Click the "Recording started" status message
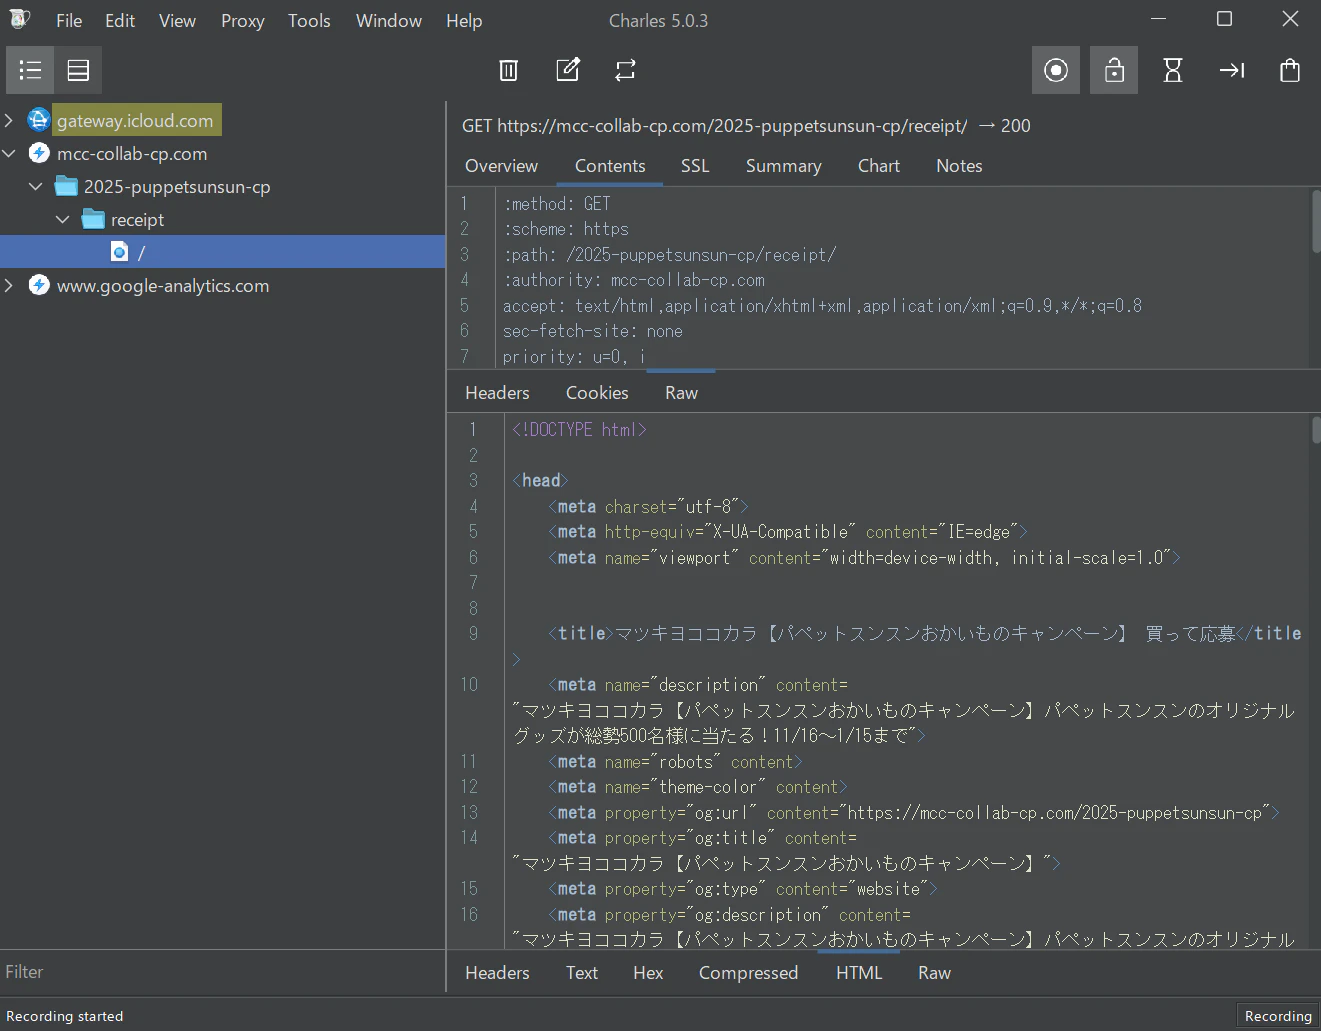This screenshot has height=1031, width=1321. click(65, 1016)
